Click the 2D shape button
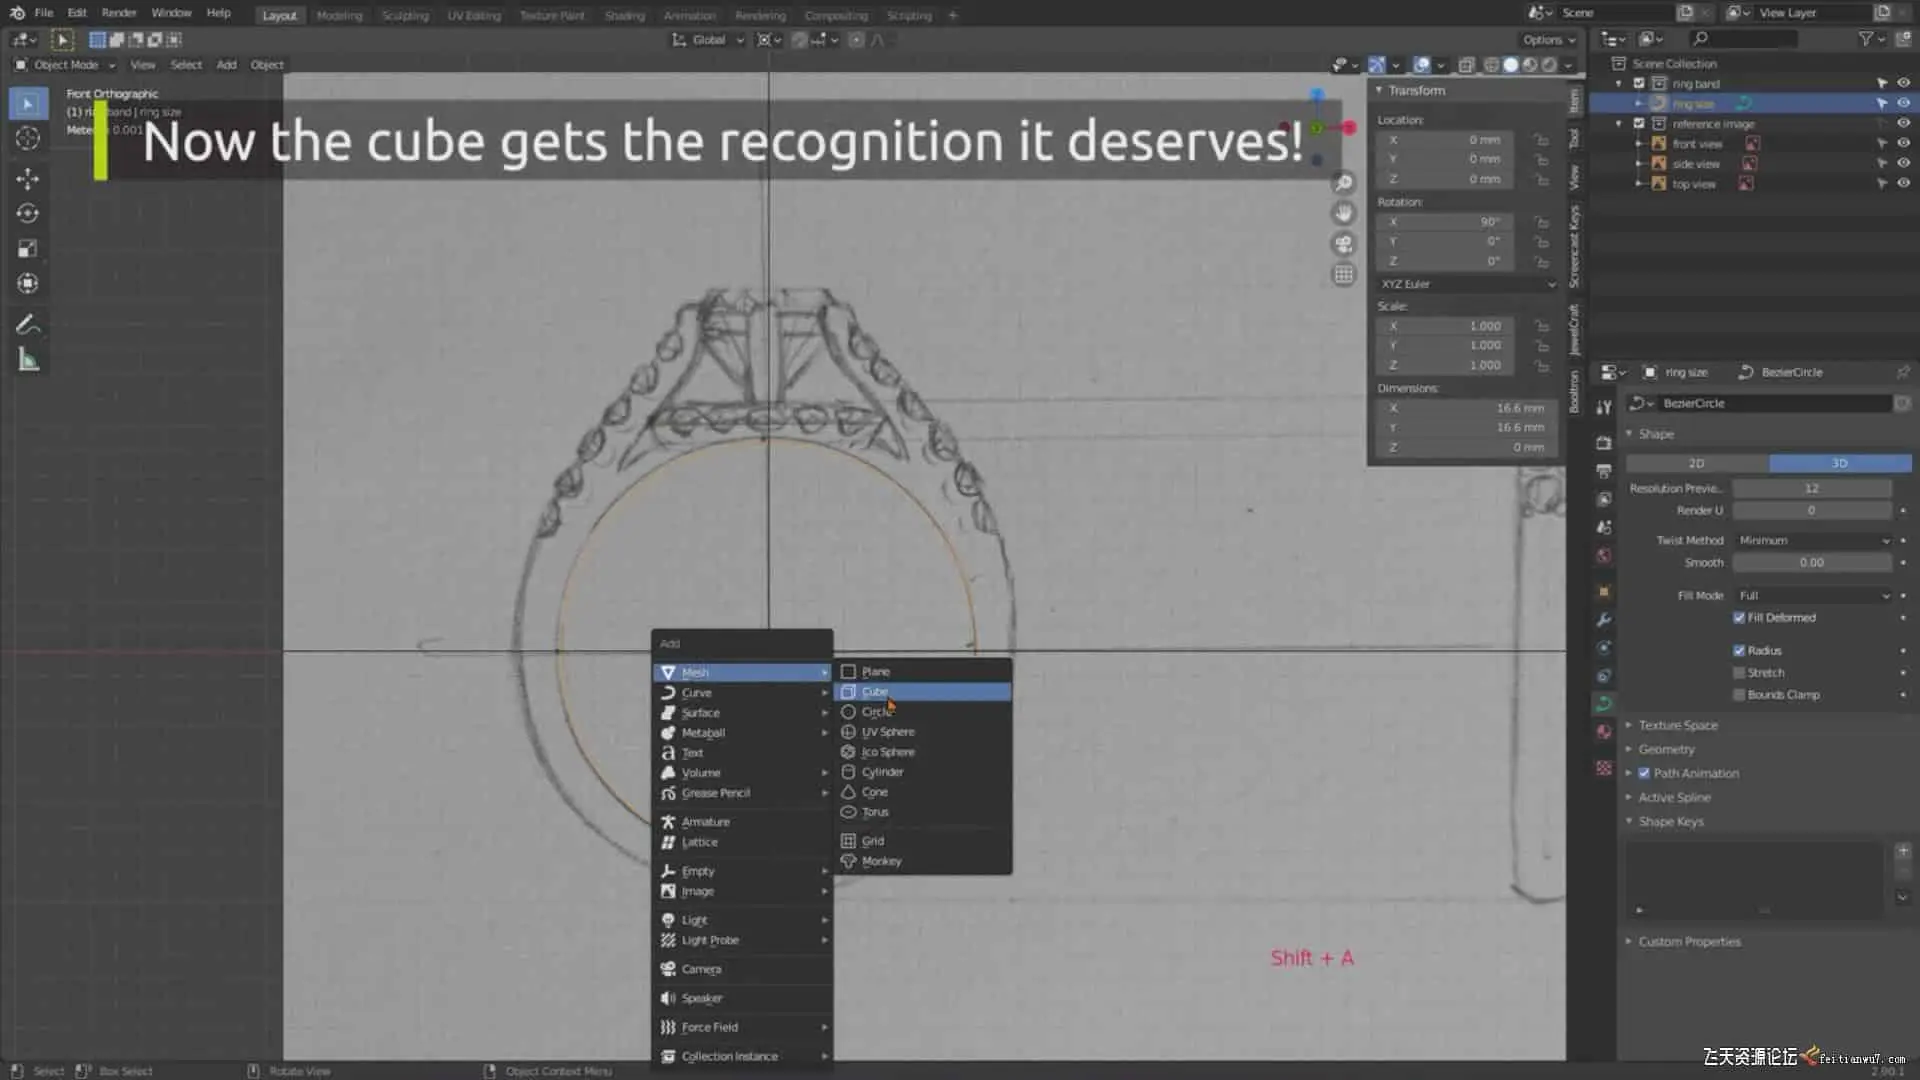Image resolution: width=1920 pixels, height=1080 pixels. tap(1696, 464)
